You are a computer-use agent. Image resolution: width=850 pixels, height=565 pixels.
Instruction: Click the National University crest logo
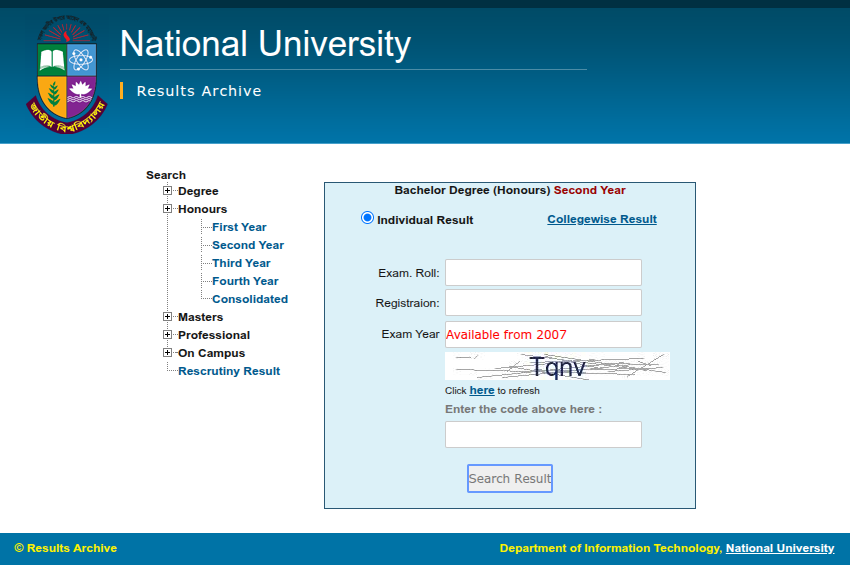(67, 75)
